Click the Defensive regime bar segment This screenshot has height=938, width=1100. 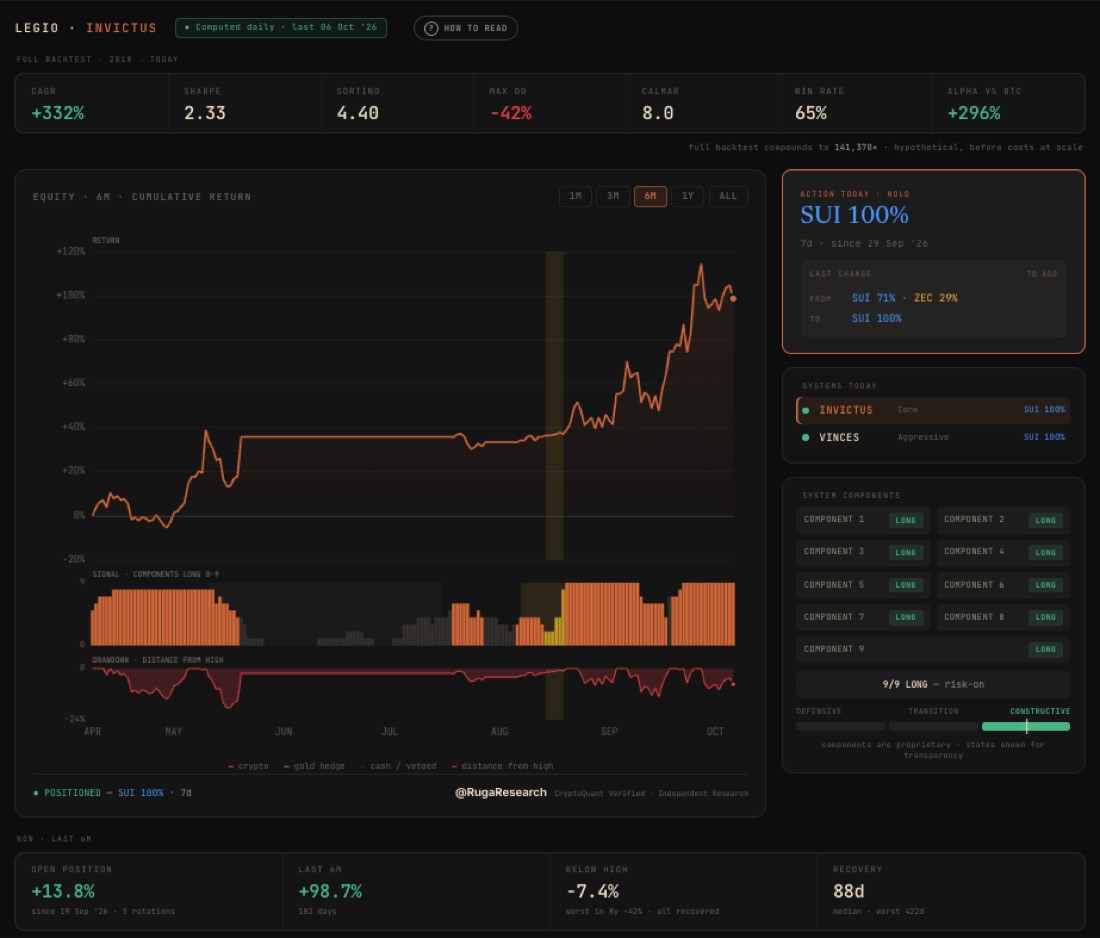(x=840, y=727)
